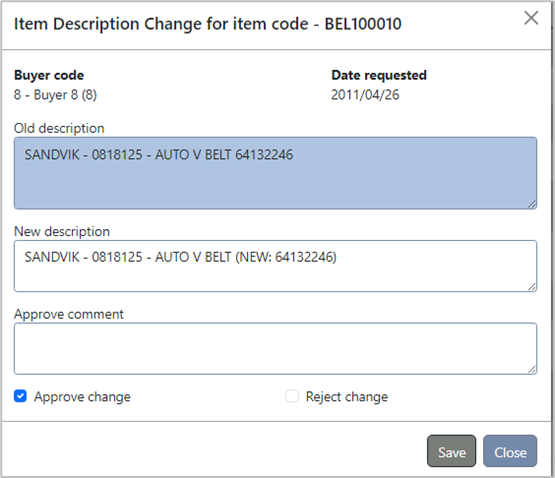Screen dimensions: 555x478
Task: Click the requested date 2011/04/26
Action: pyautogui.click(x=365, y=95)
